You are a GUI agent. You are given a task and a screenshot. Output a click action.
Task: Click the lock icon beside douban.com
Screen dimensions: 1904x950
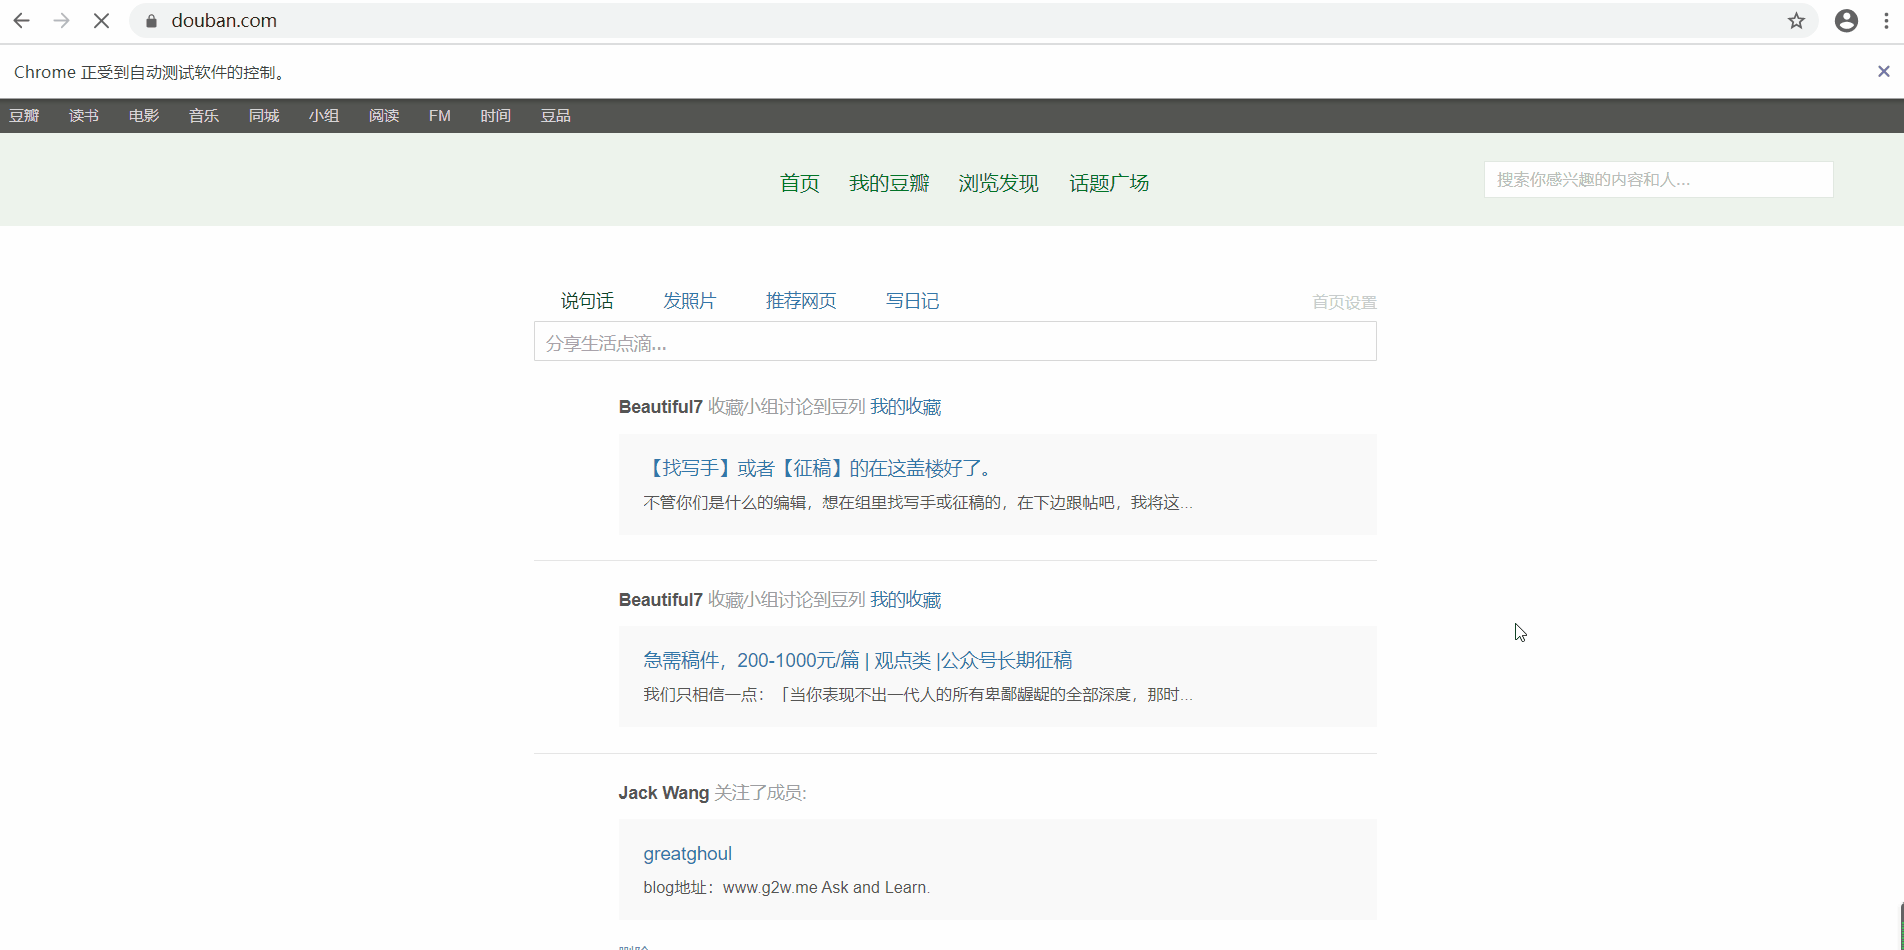click(x=152, y=21)
